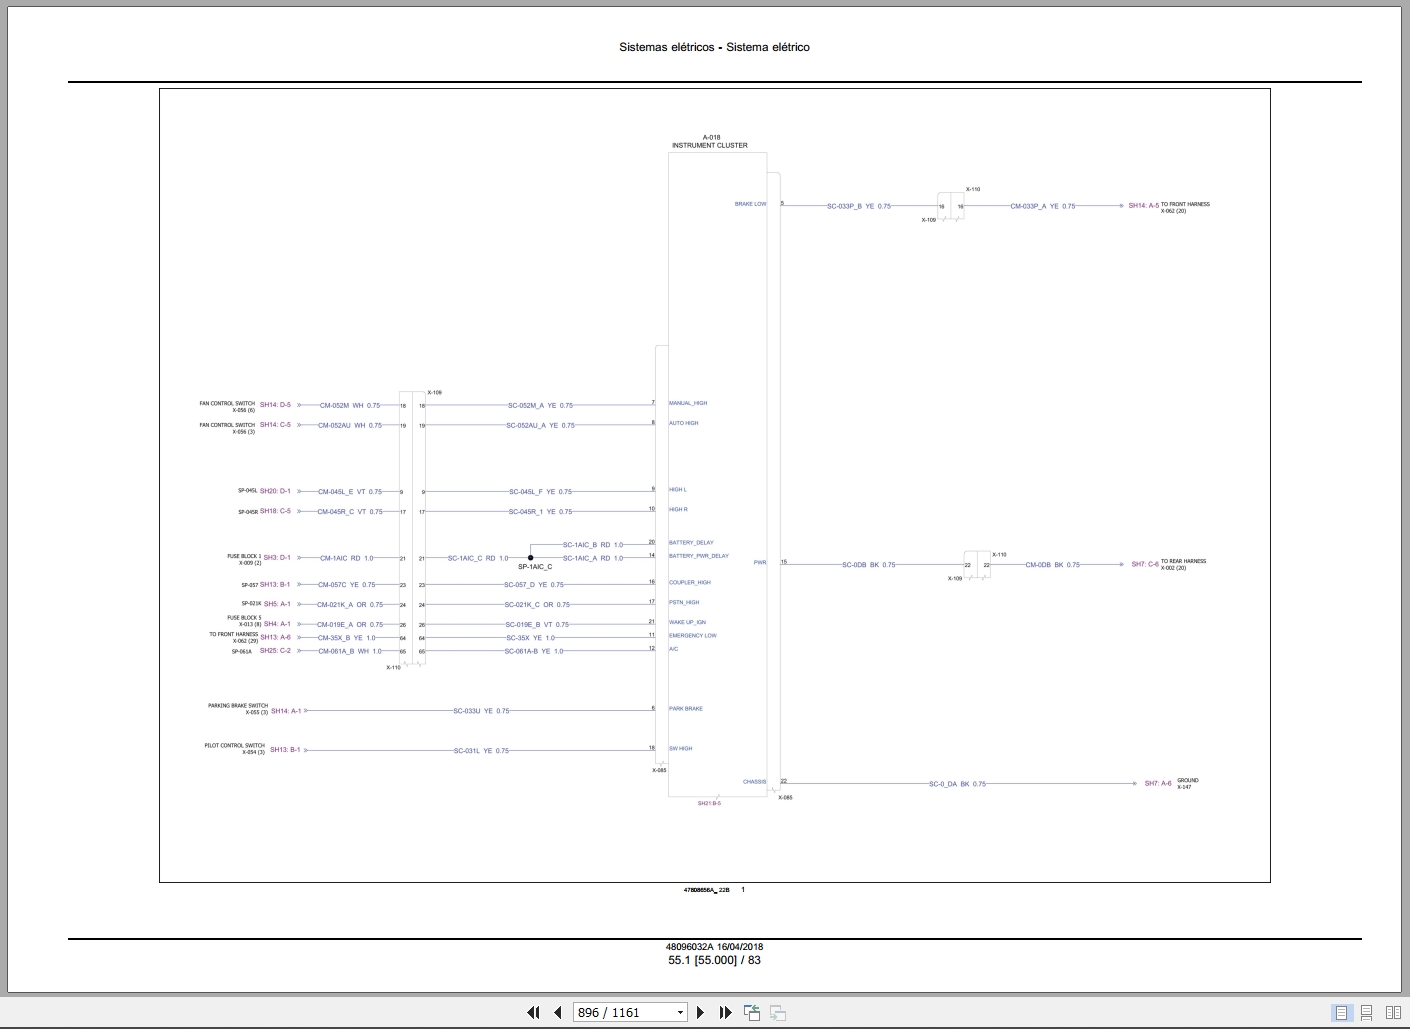Viewport: 1410px width, 1029px height.
Task: Click wire label SC-021K_C OR 0.75
Action: click(x=537, y=604)
